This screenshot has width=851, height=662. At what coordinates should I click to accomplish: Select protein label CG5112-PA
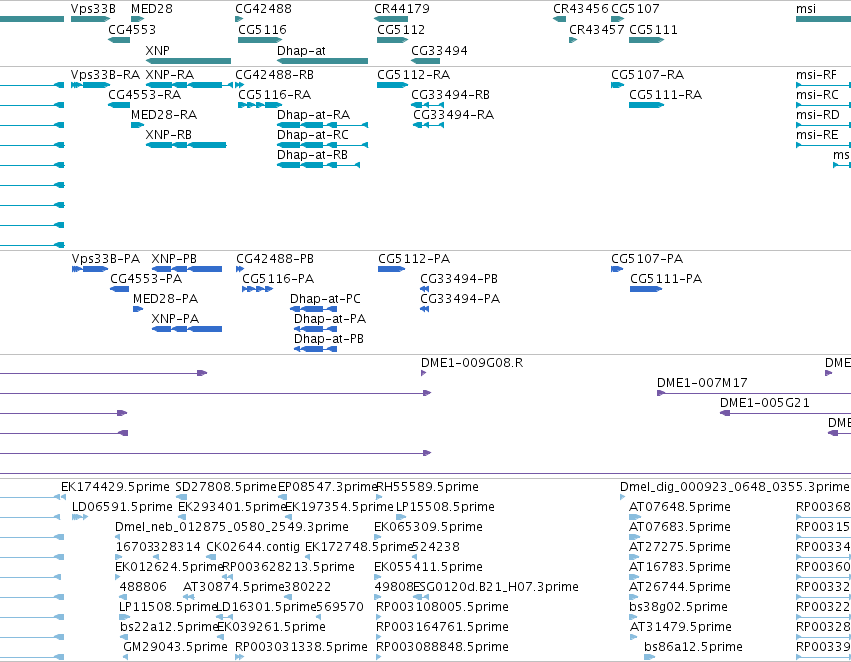414,258
